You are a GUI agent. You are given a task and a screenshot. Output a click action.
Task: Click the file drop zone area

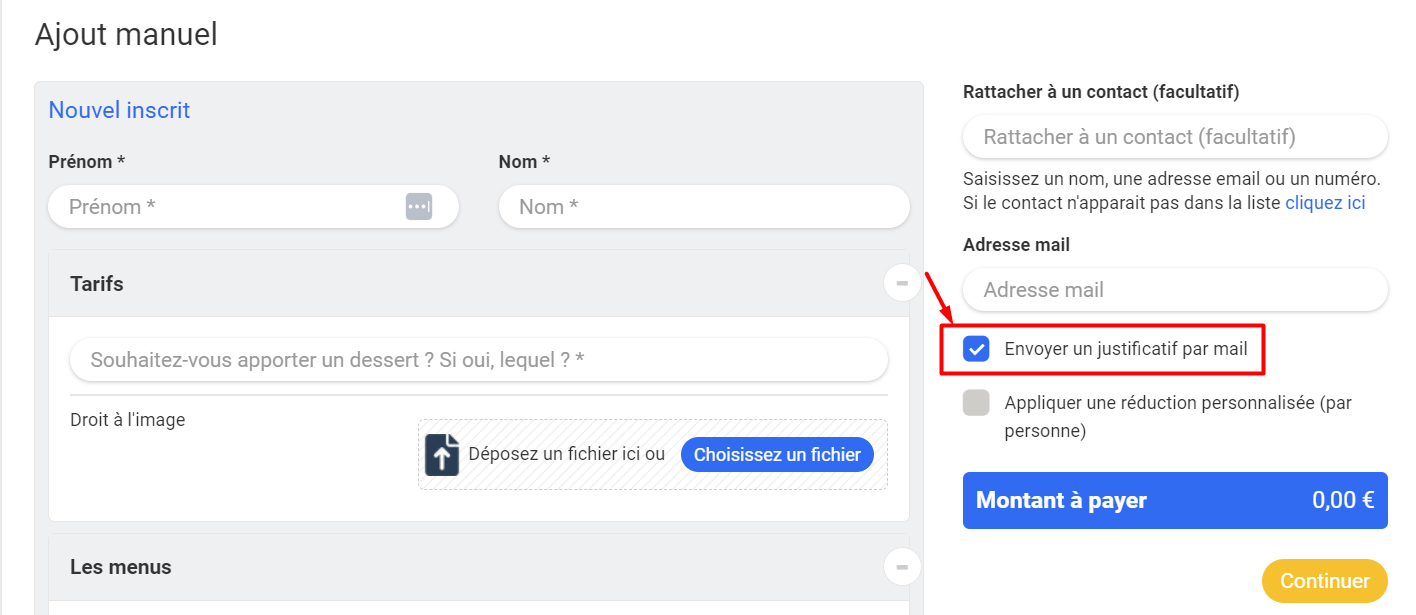[653, 454]
